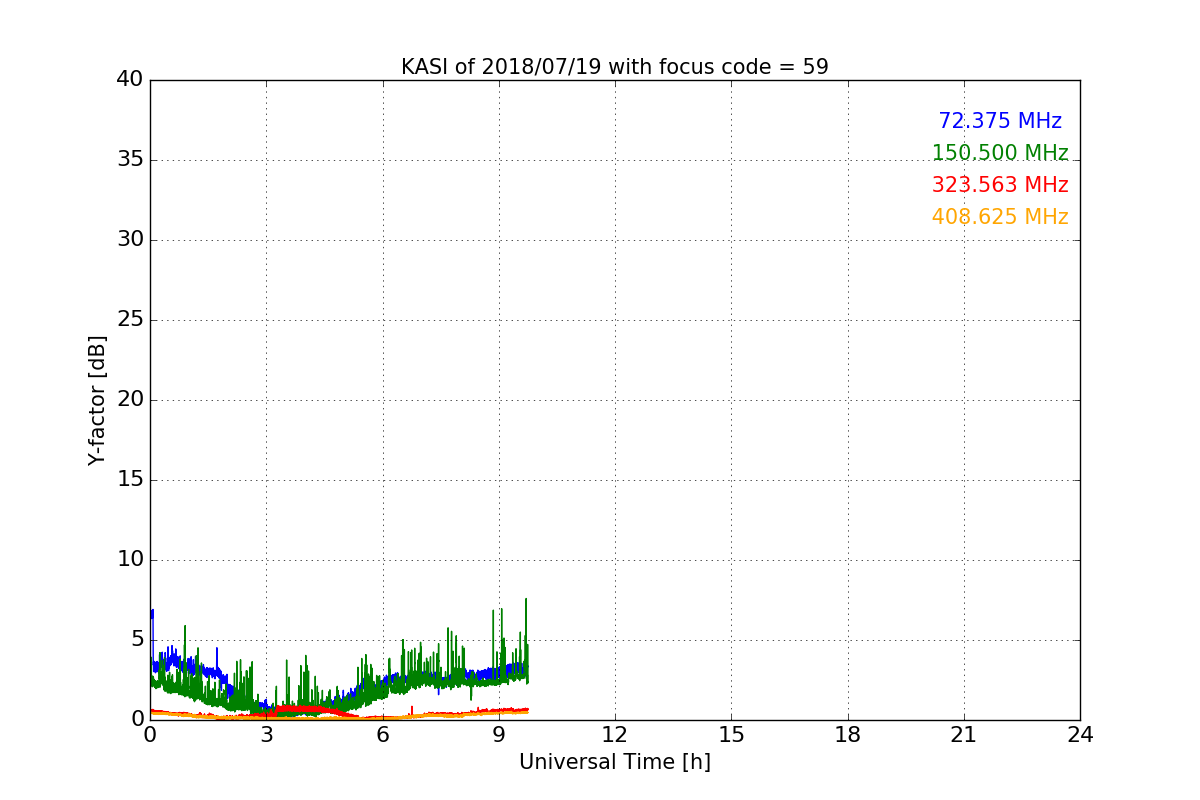The width and height of the screenshot is (1200, 800).
Task: Click the plot title 'KASI of 2018/07/19 with focus code = 59'
Action: tap(615, 67)
